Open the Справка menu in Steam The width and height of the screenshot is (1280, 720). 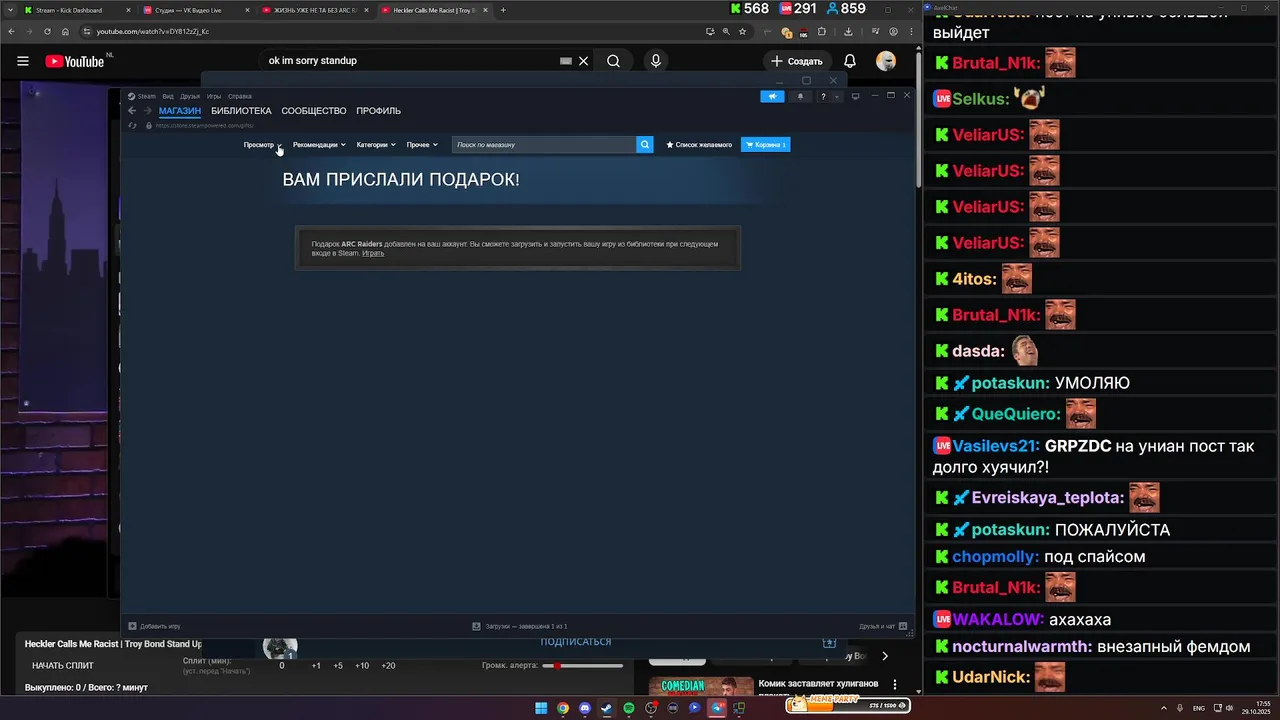pos(240,96)
